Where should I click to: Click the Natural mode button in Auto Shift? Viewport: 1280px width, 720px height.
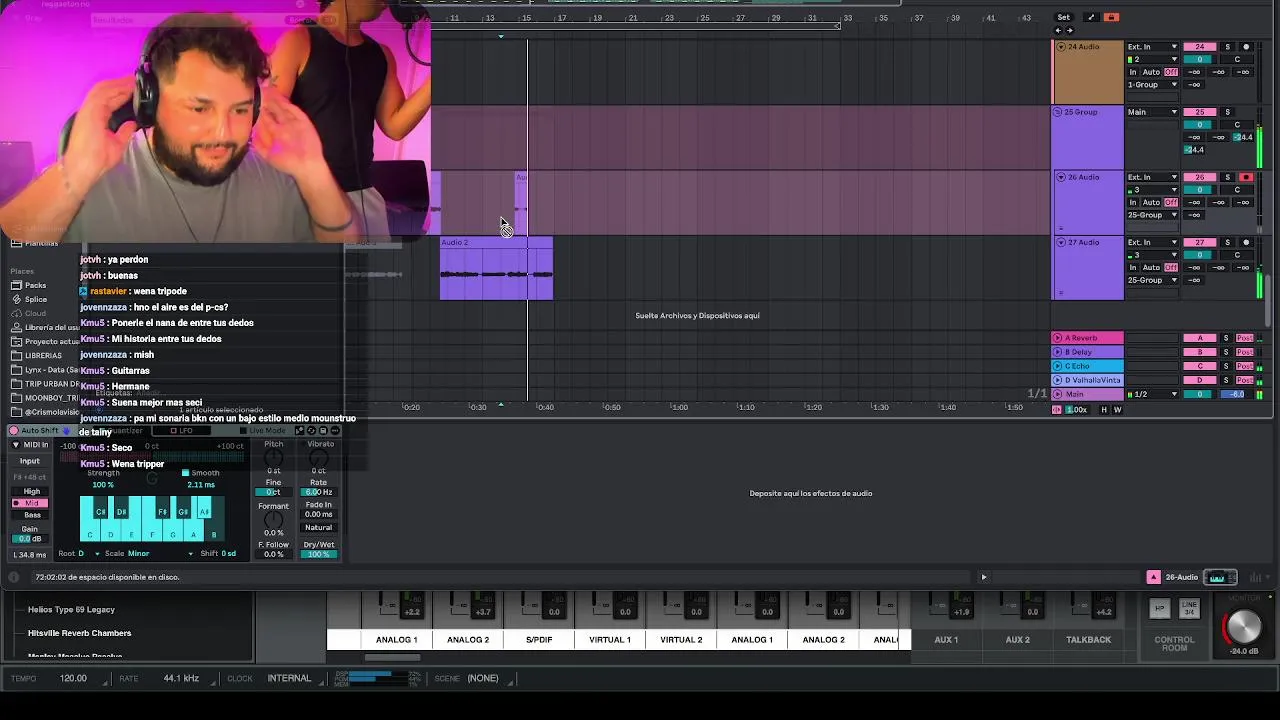[319, 527]
